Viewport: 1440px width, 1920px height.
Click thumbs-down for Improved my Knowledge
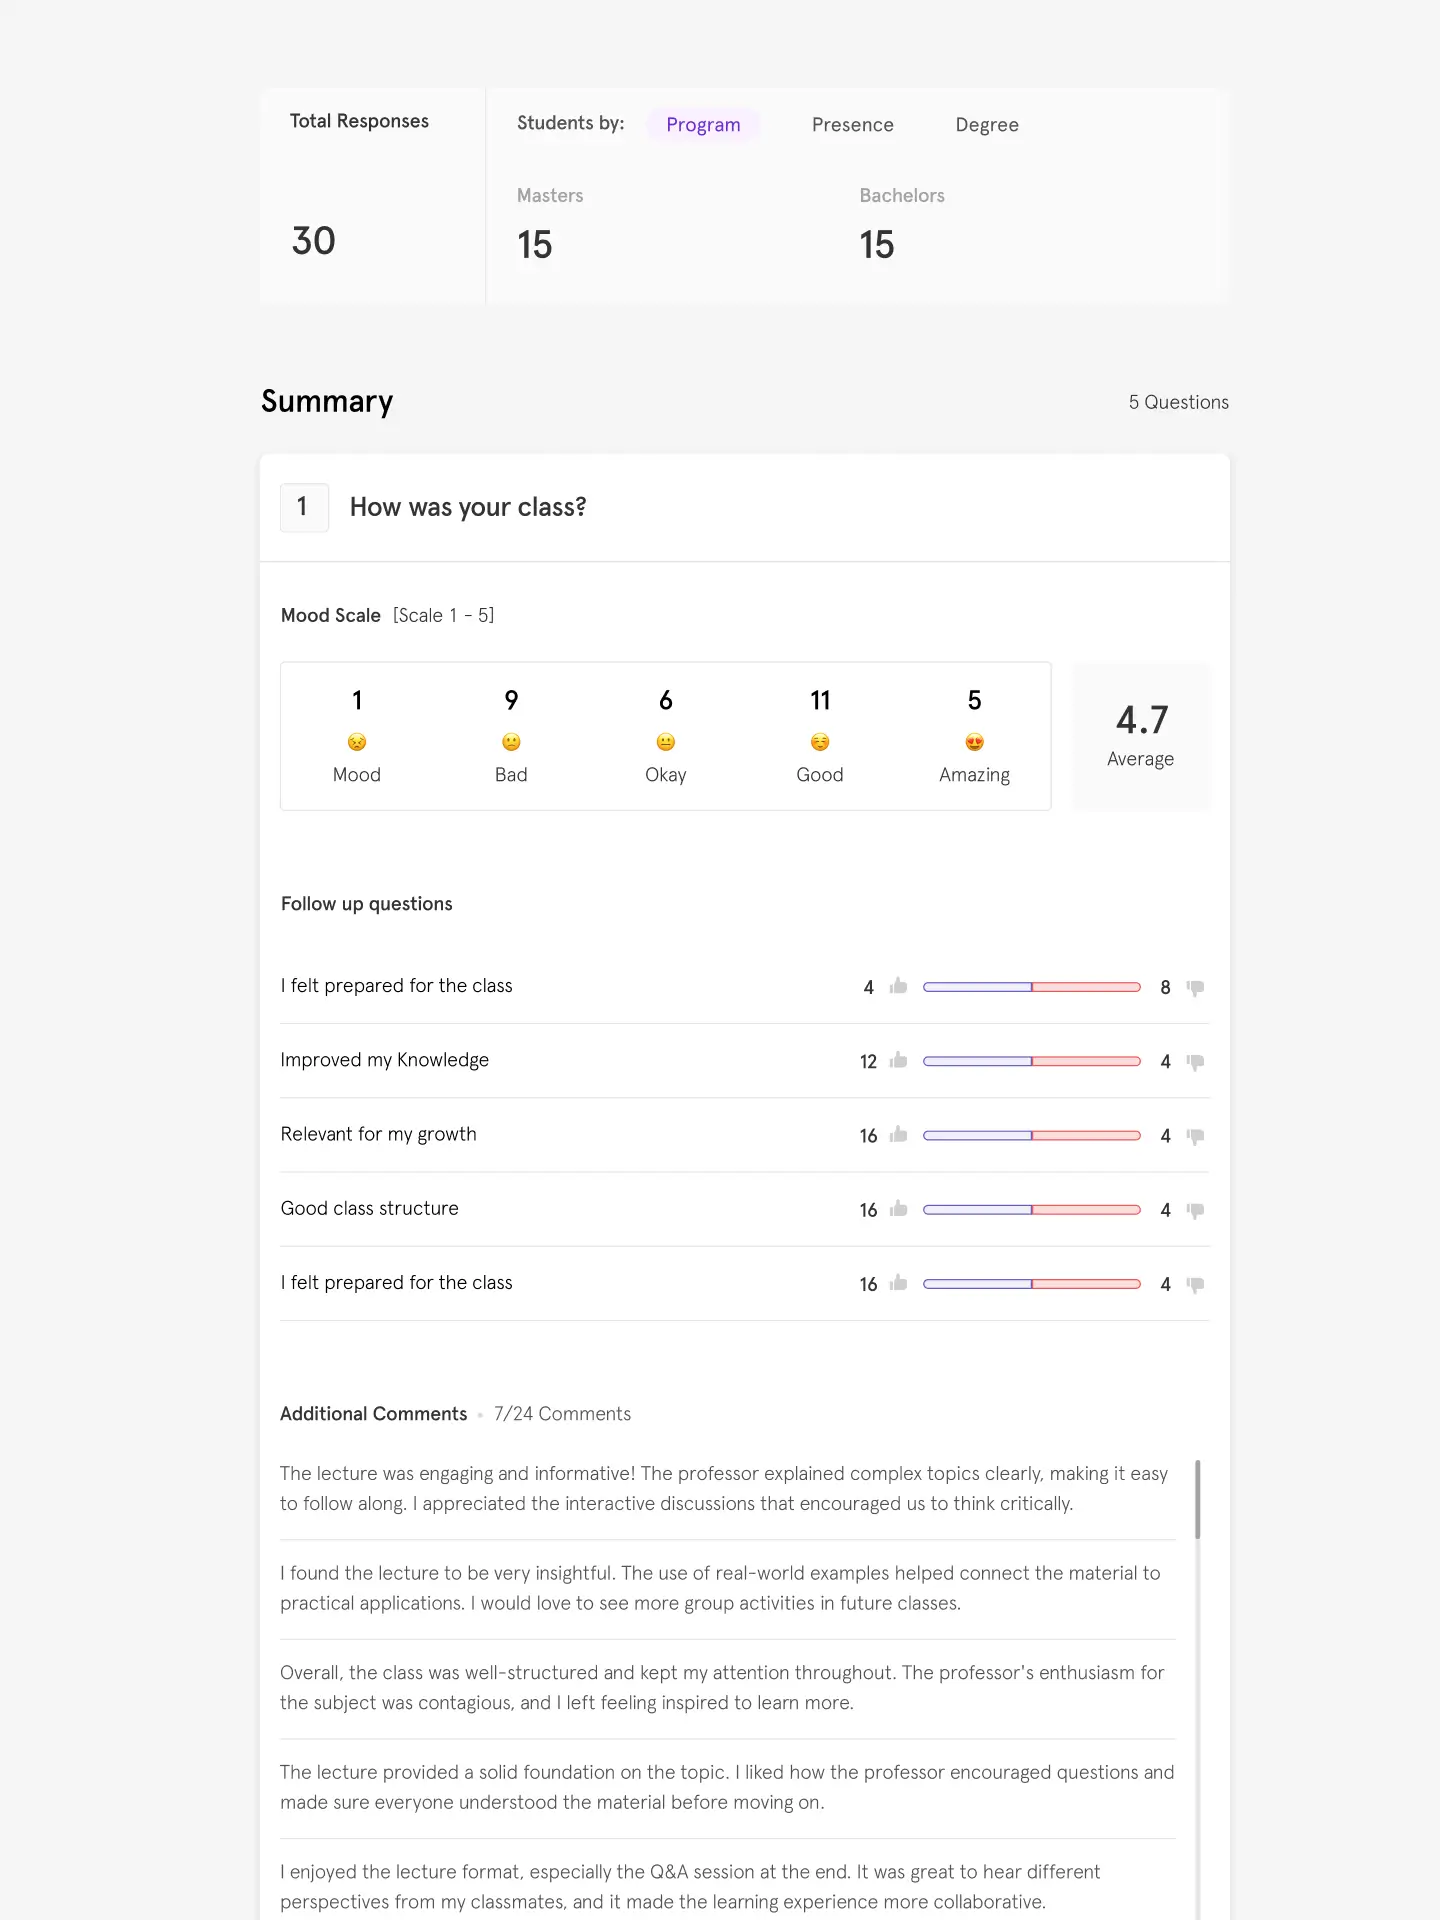[1195, 1062]
